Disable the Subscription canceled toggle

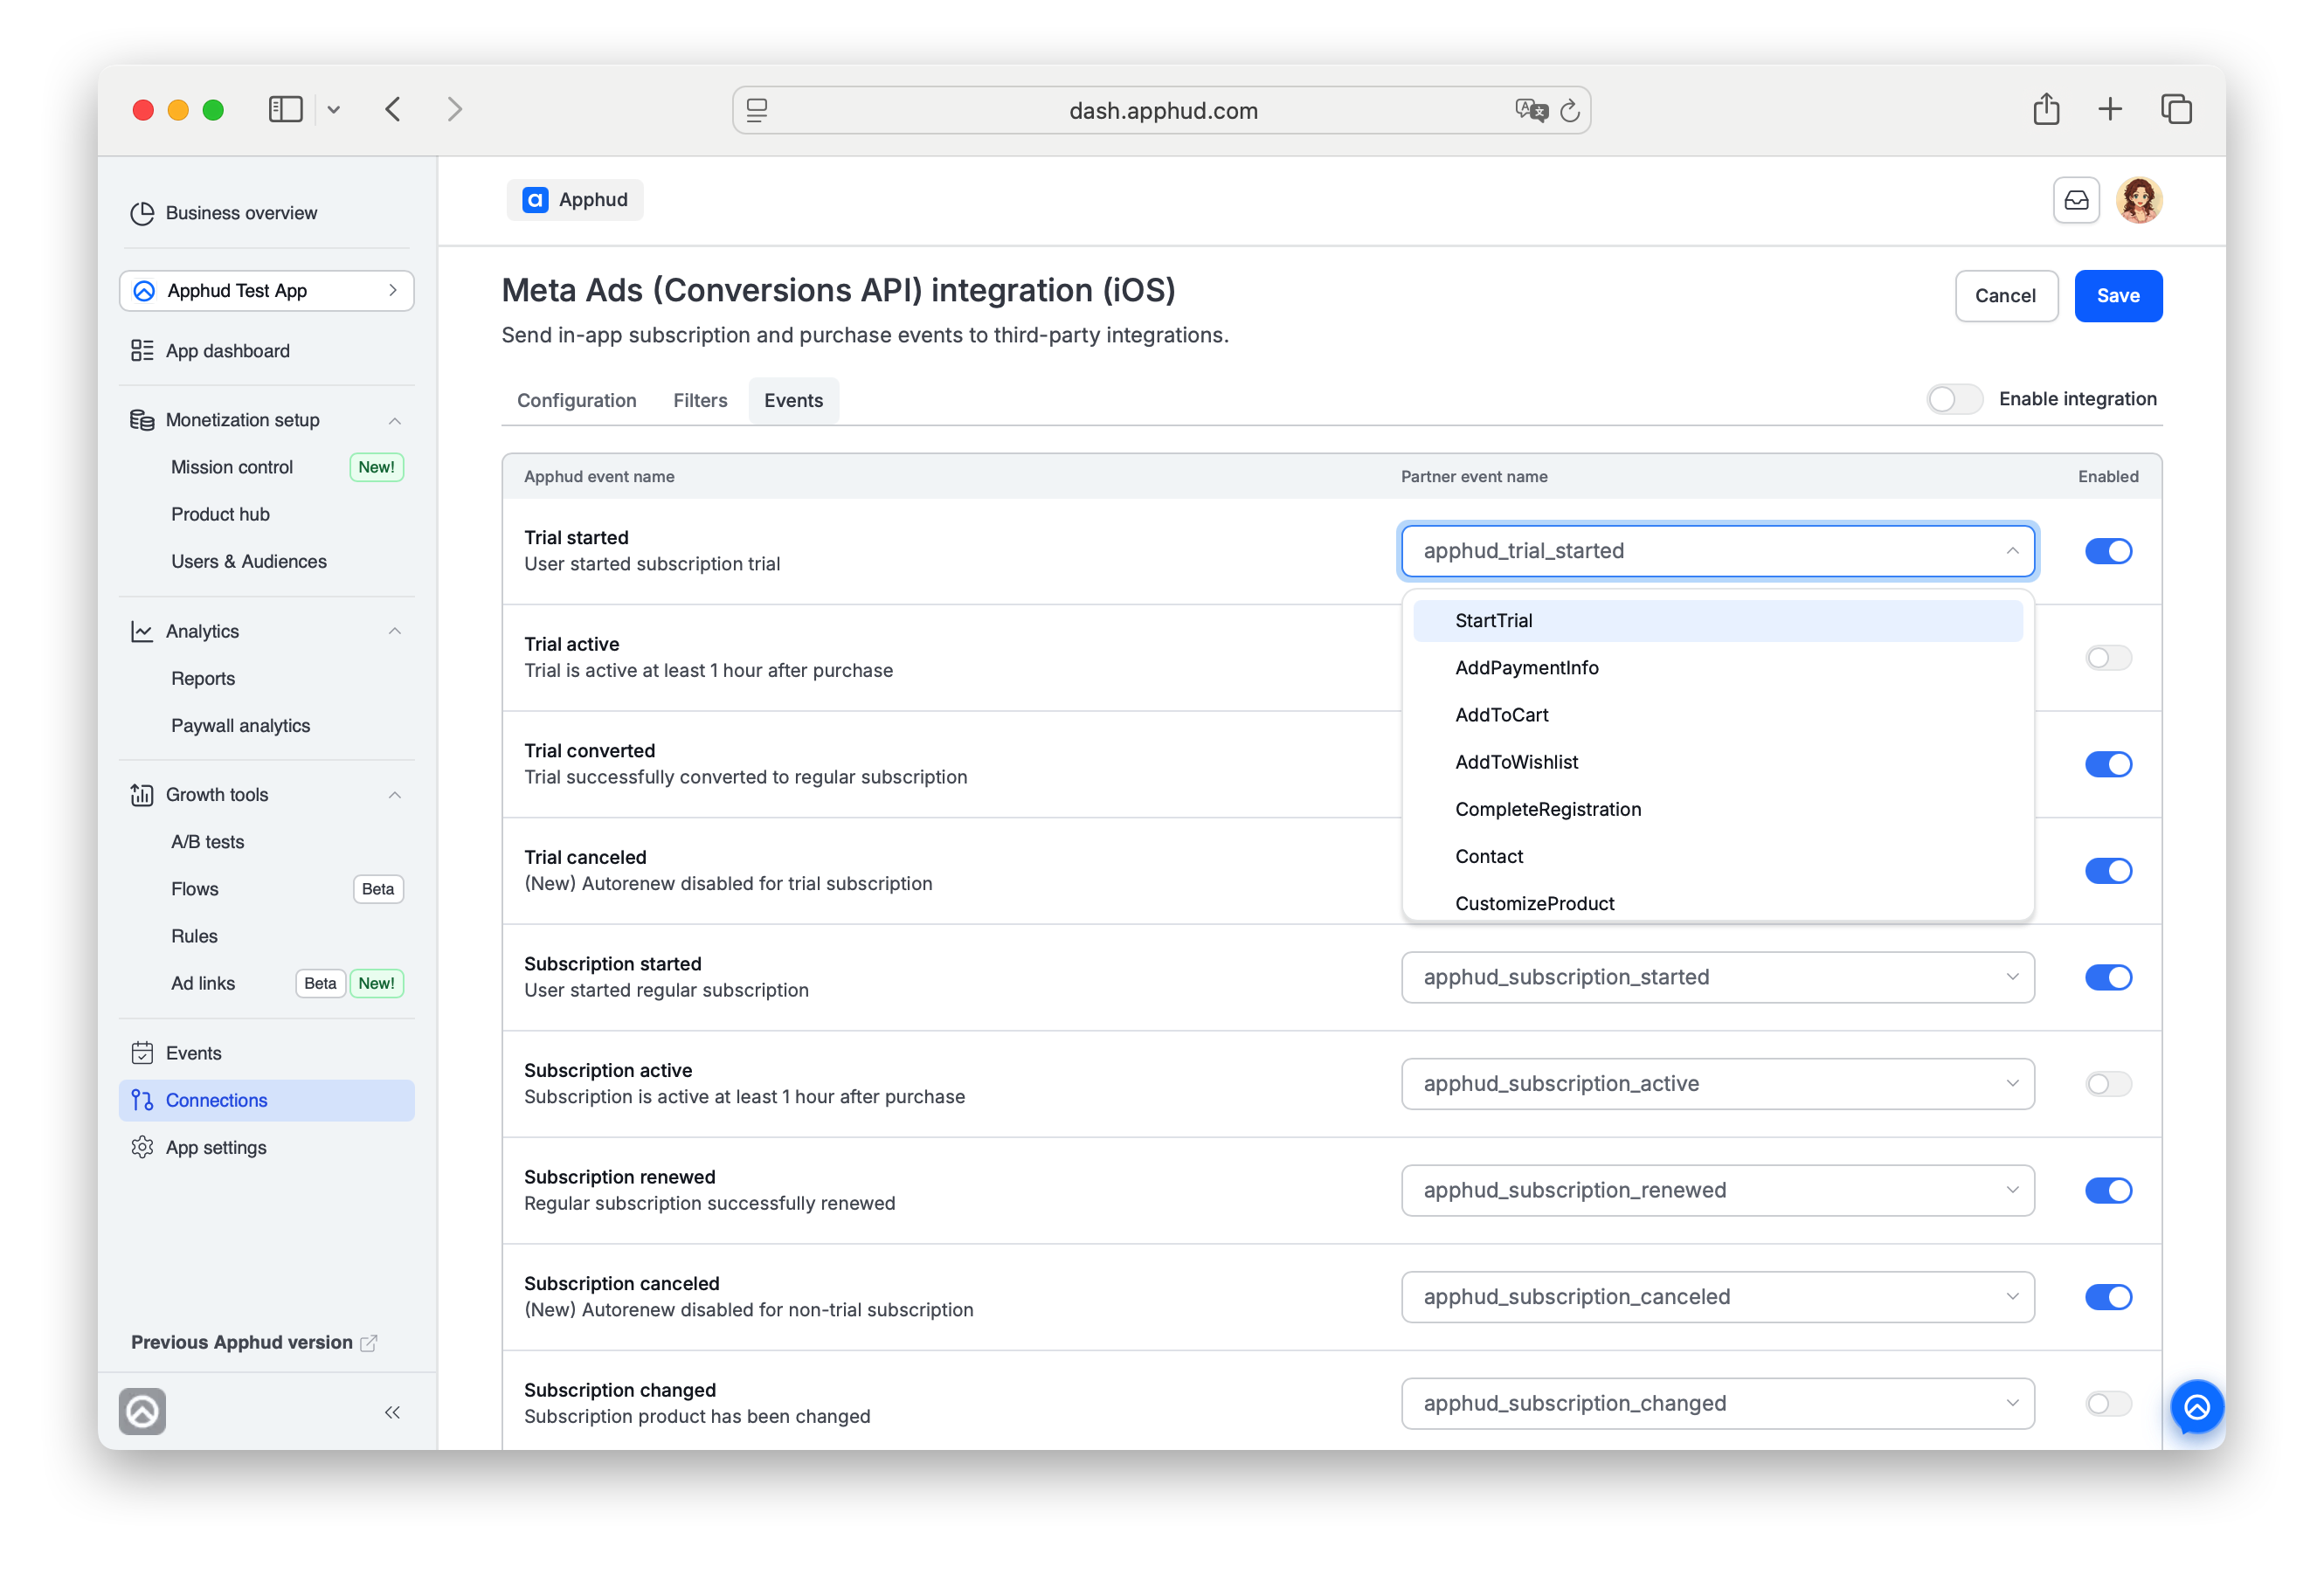(2108, 1297)
